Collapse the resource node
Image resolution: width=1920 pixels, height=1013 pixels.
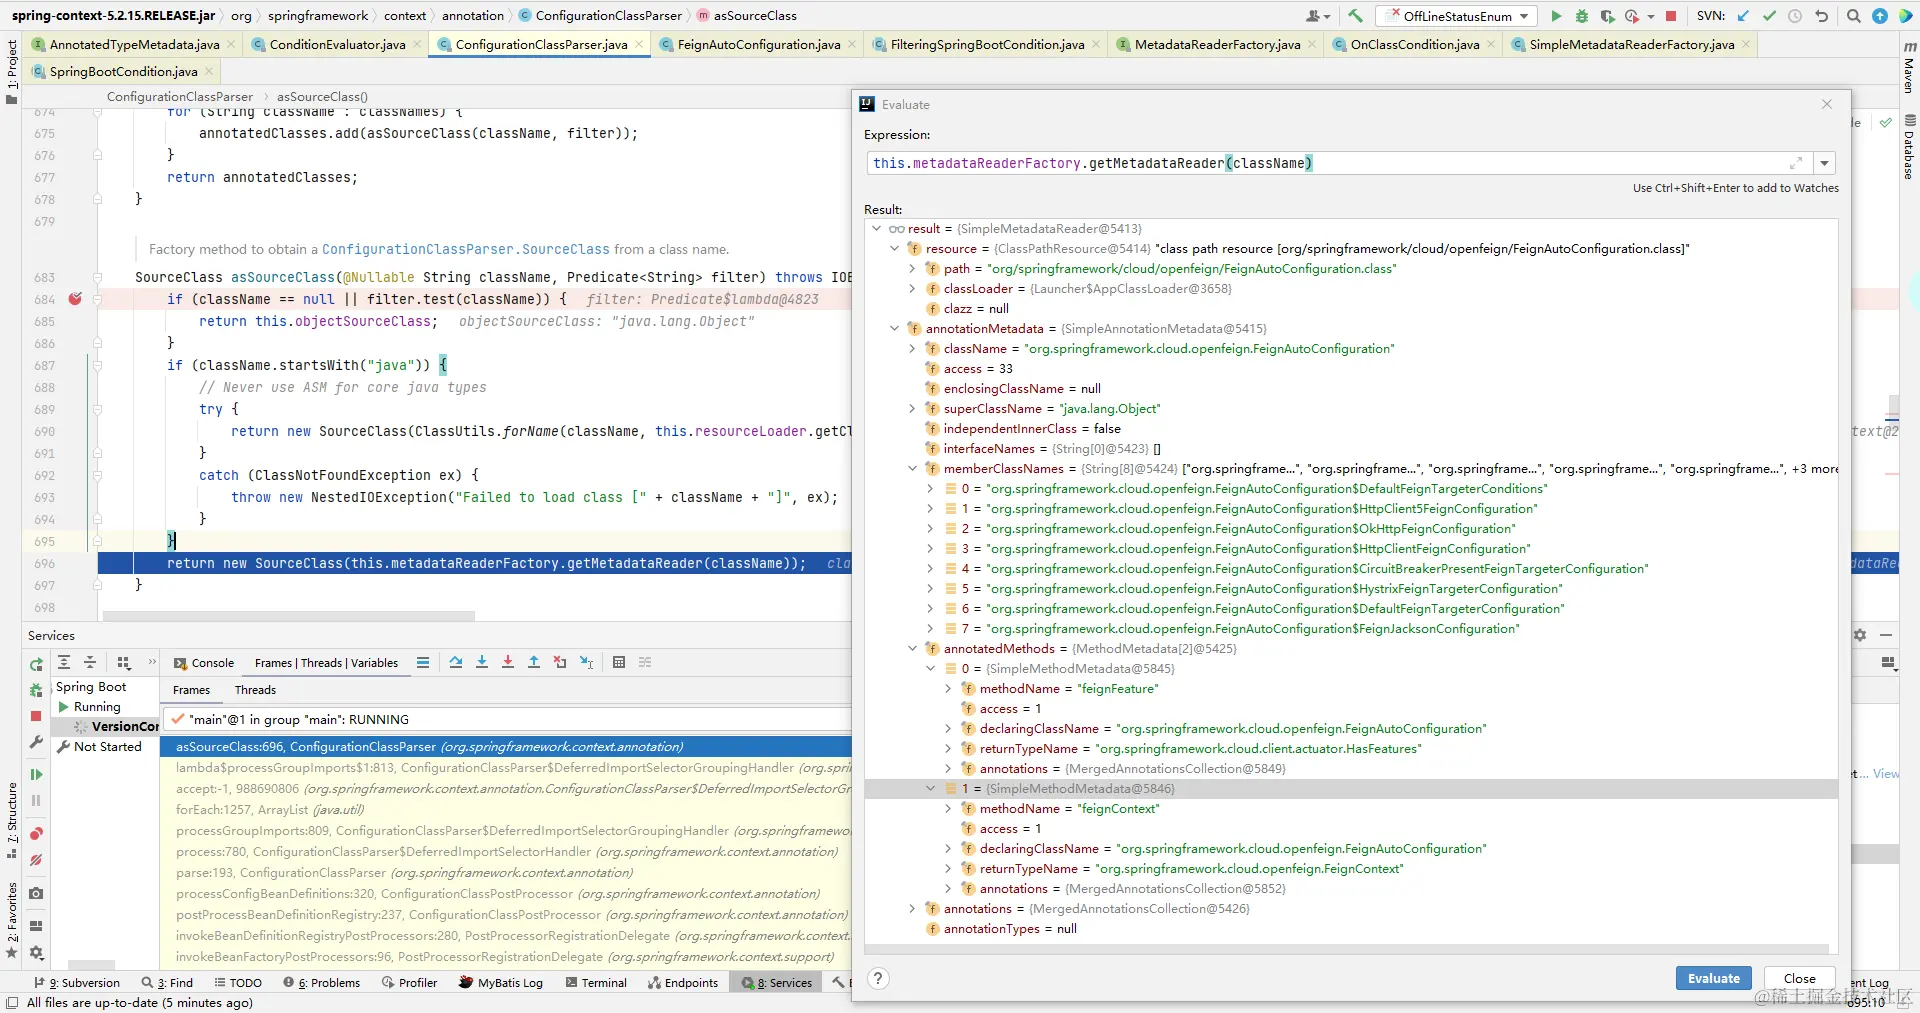click(x=894, y=249)
